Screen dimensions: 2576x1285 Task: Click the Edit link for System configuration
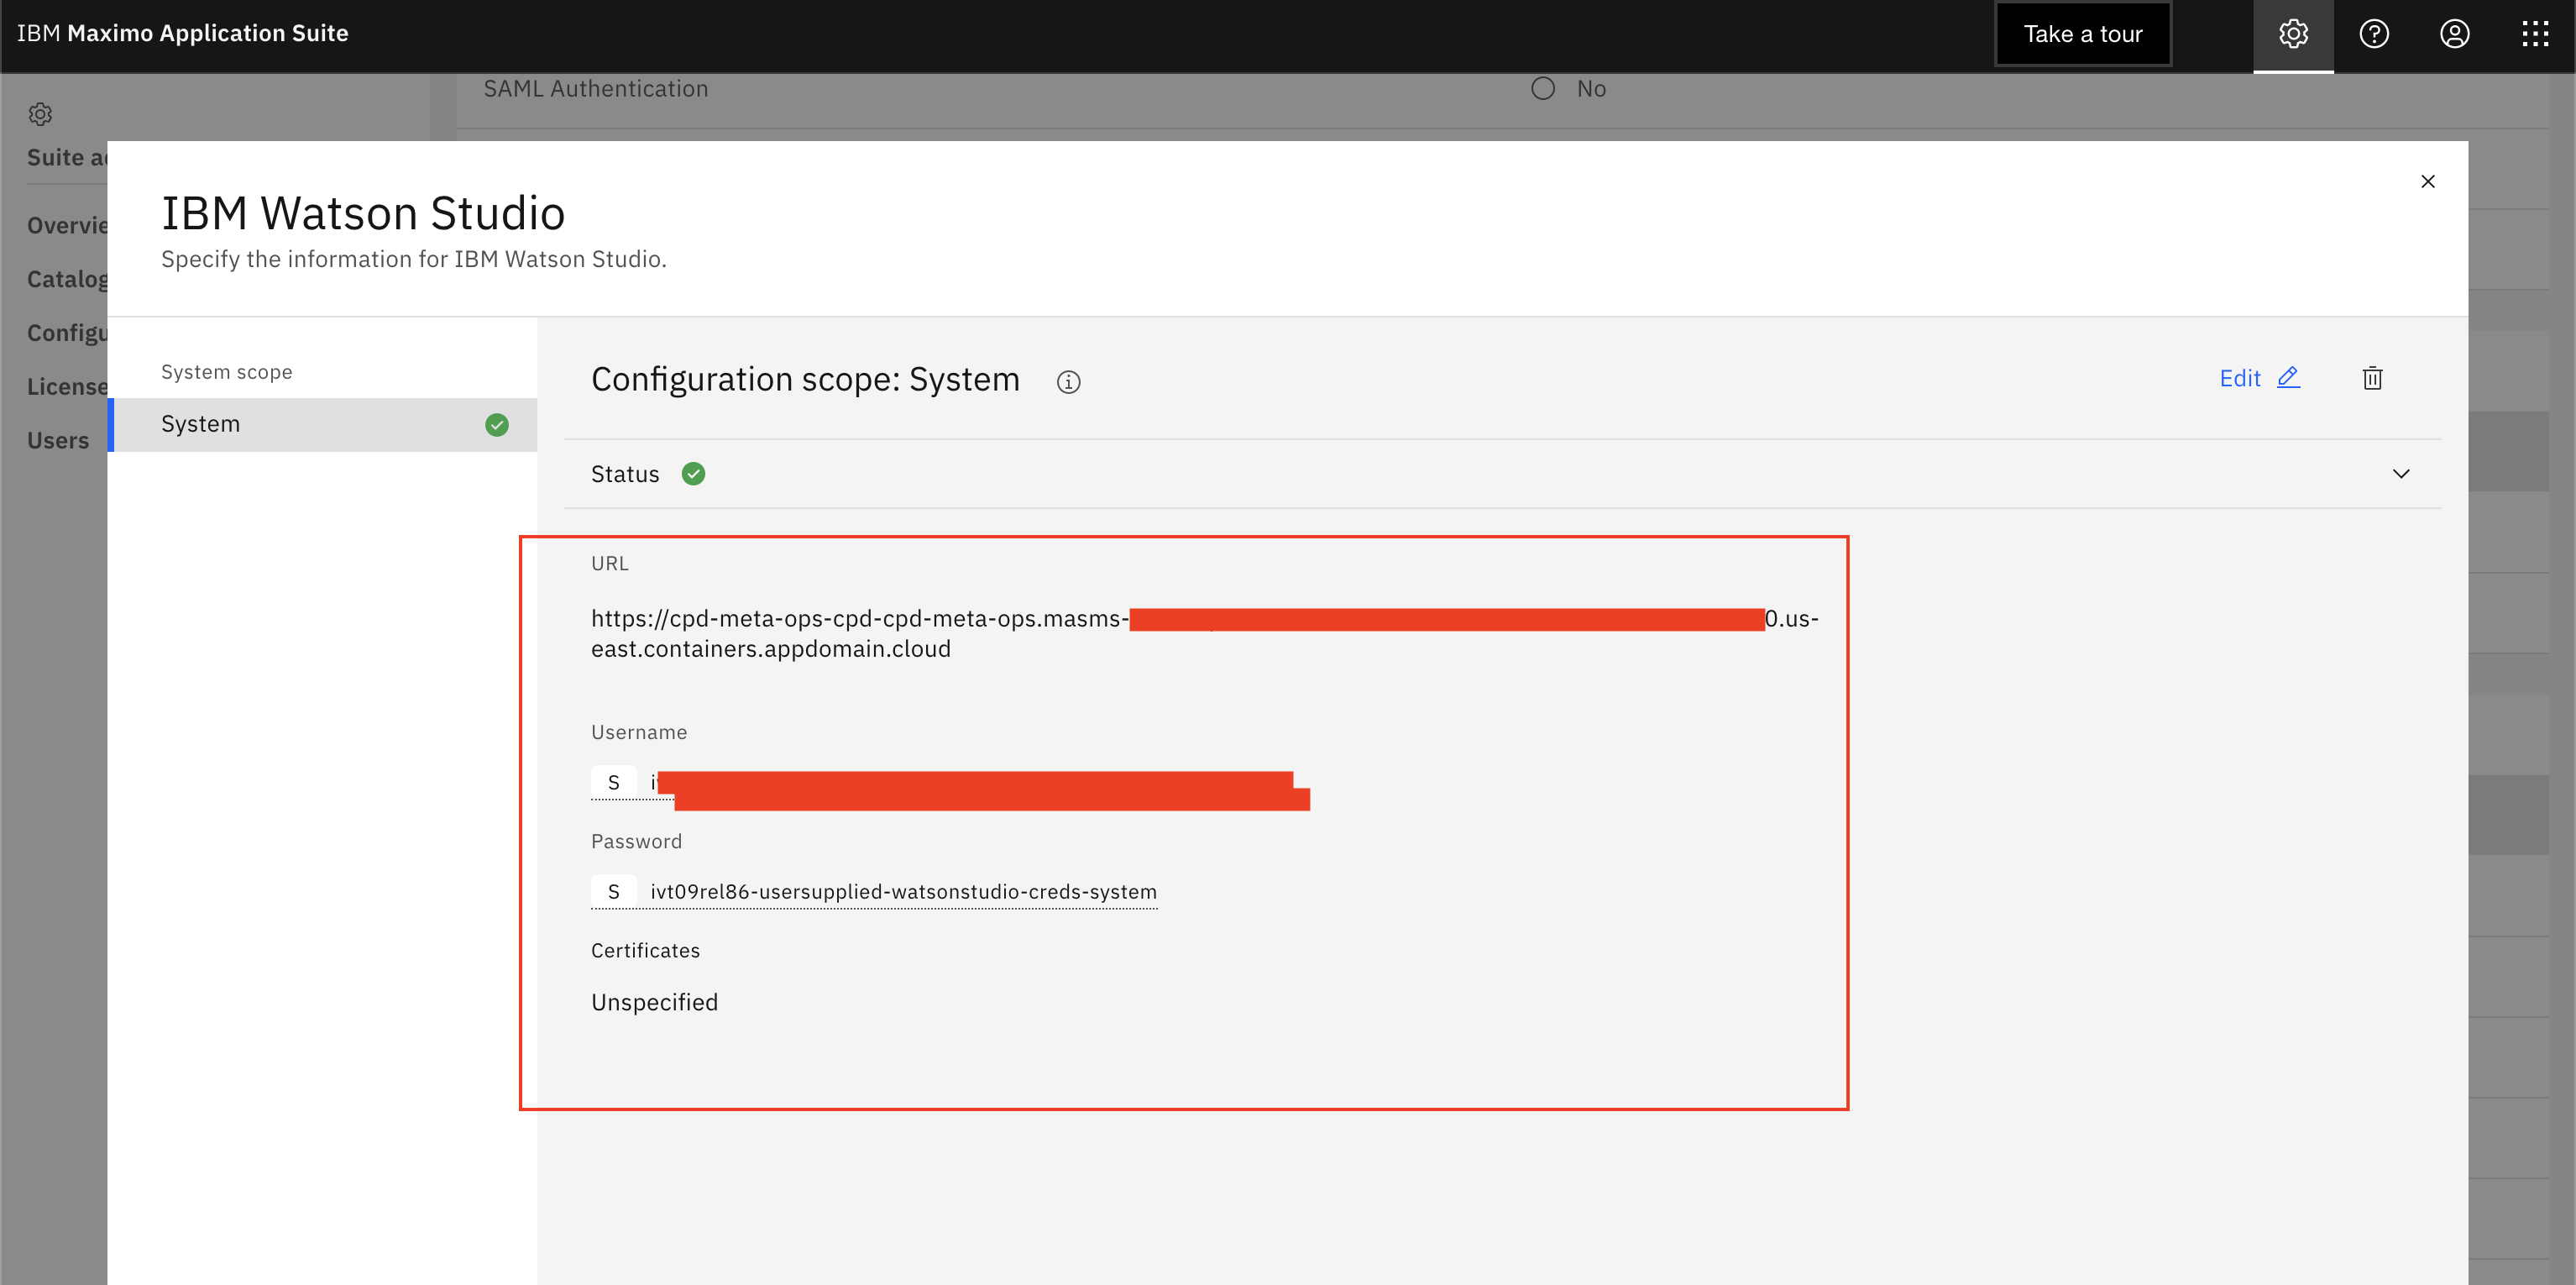2240,378
